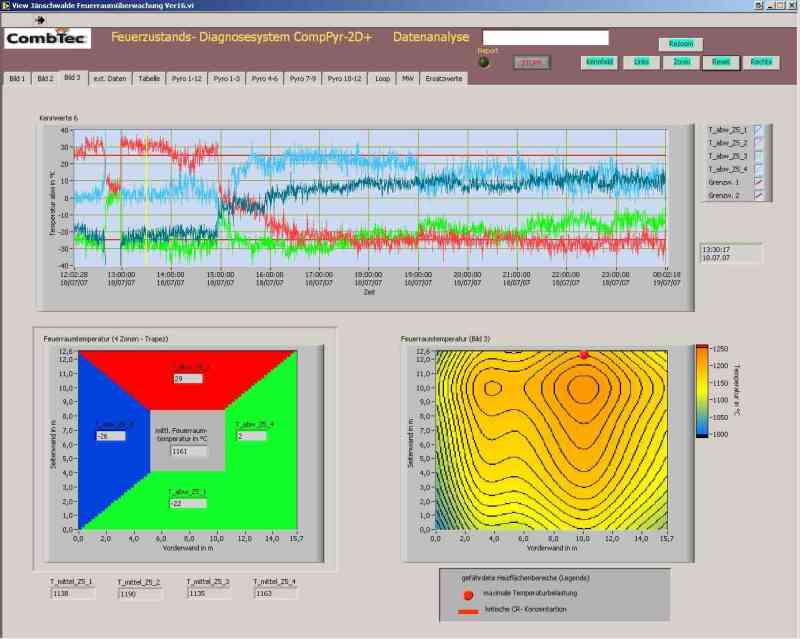Click the 1250 label on the temperature scale
Screen dimensions: 800x639
(x=720, y=349)
